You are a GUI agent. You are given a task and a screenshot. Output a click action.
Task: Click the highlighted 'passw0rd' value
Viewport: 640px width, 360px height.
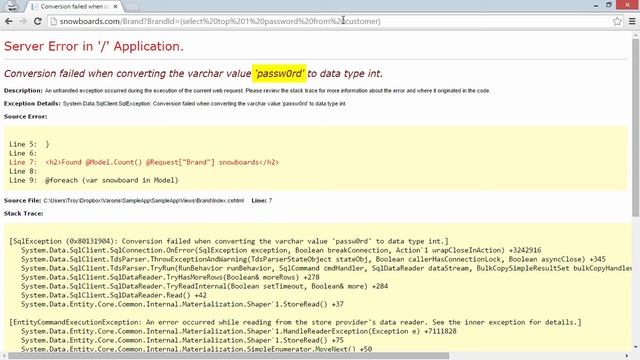point(279,73)
